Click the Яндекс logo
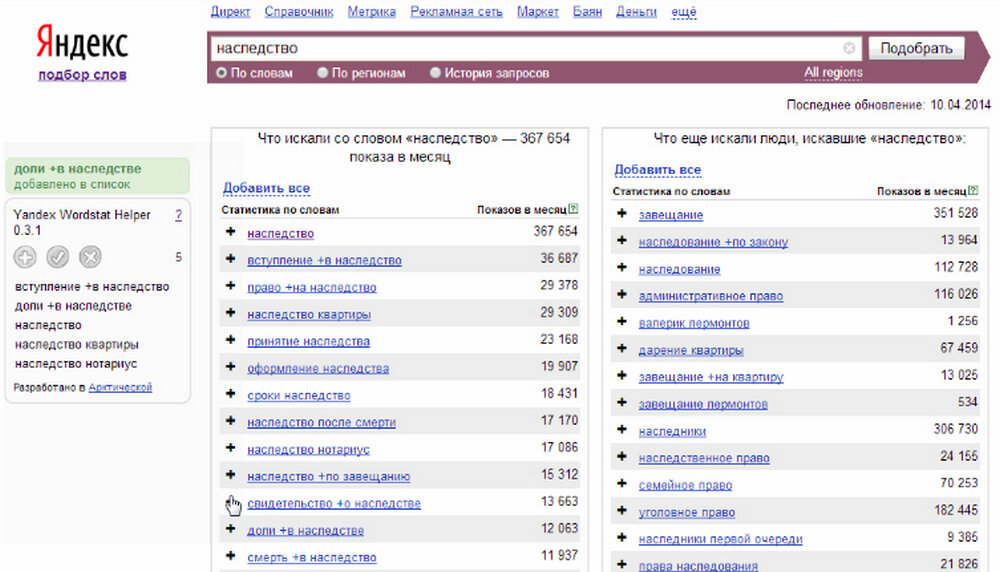This screenshot has width=1000, height=572. click(x=82, y=43)
